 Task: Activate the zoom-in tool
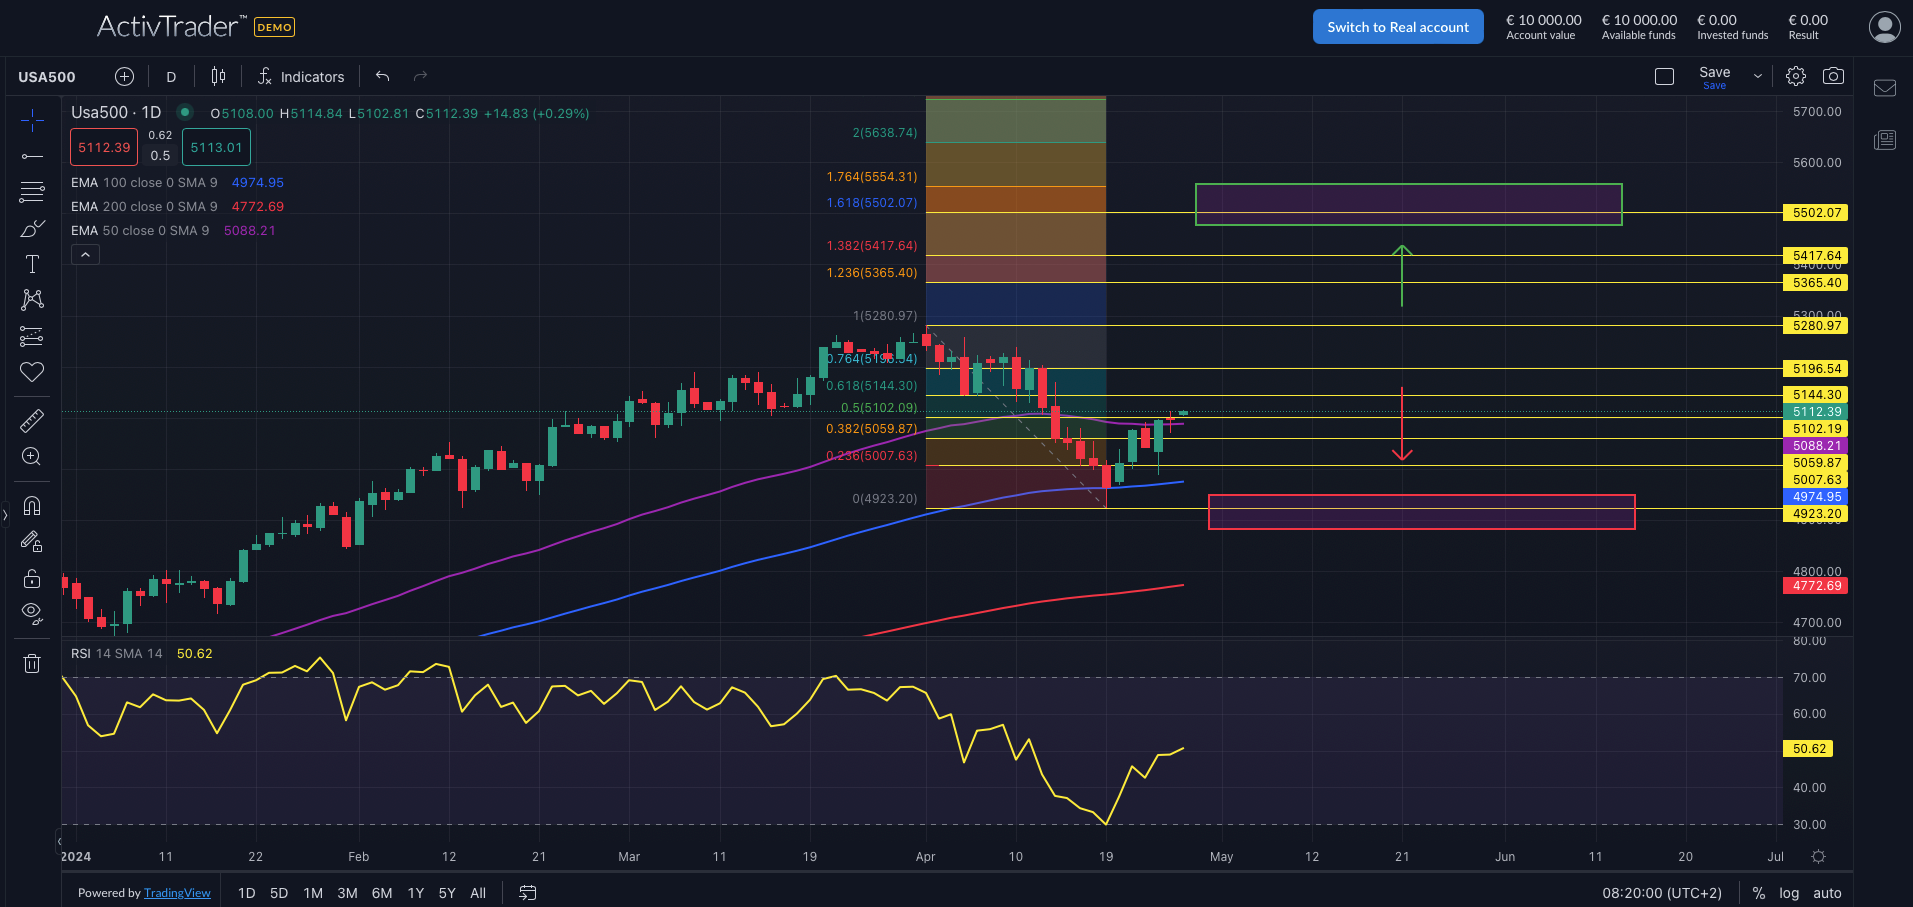[x=32, y=457]
